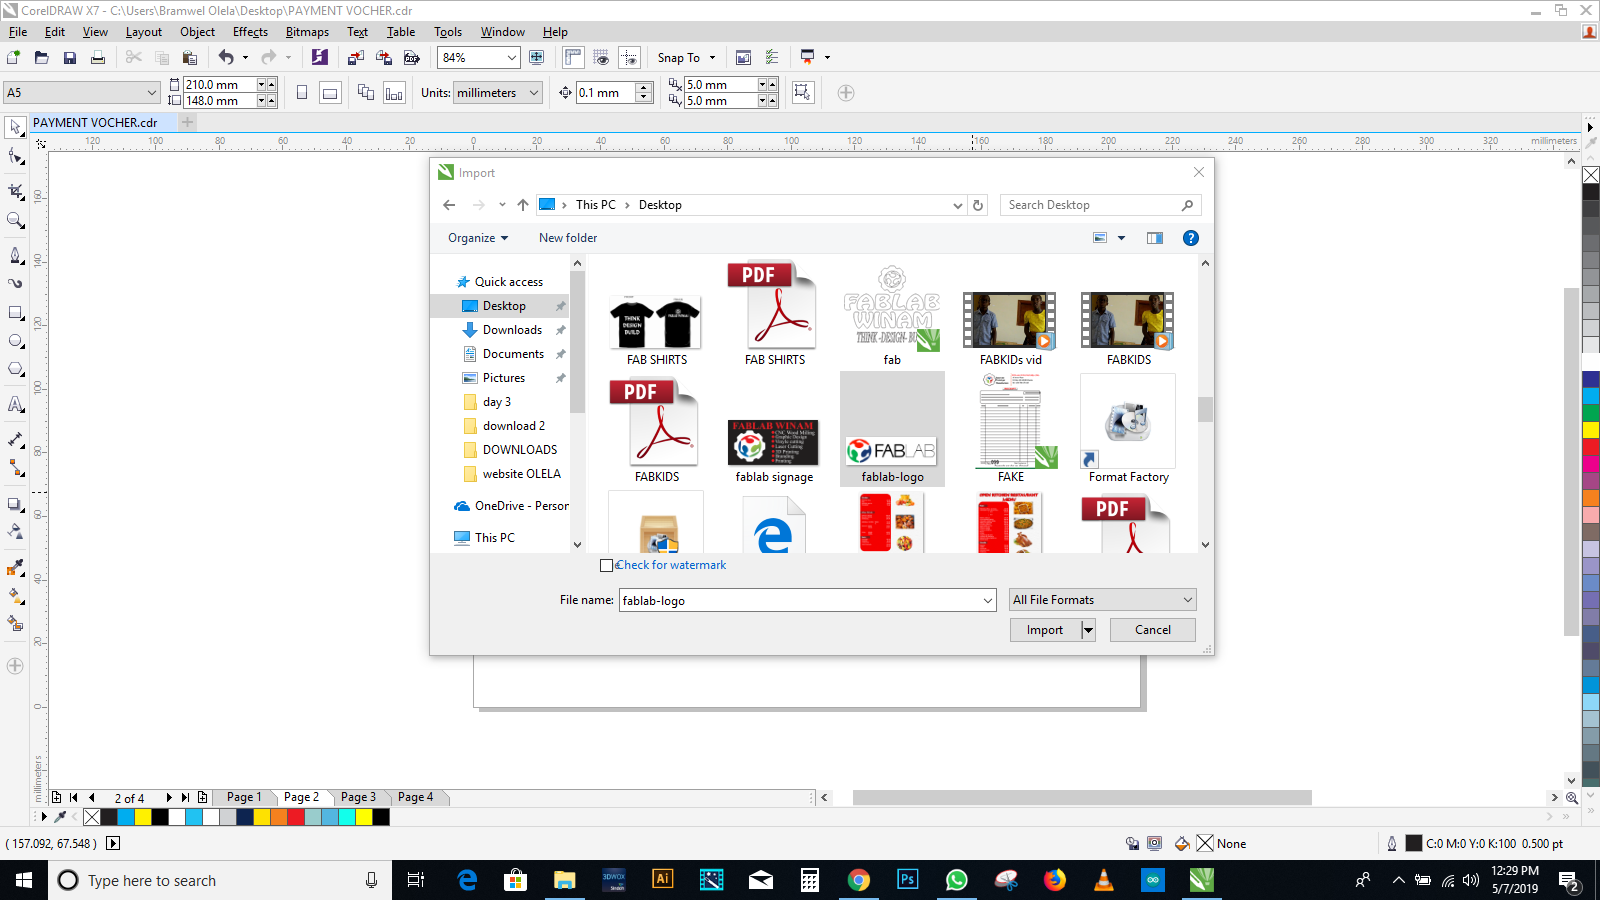This screenshot has width=1600, height=900.
Task: Enable Check for watermark checkbox
Action: [x=606, y=565]
